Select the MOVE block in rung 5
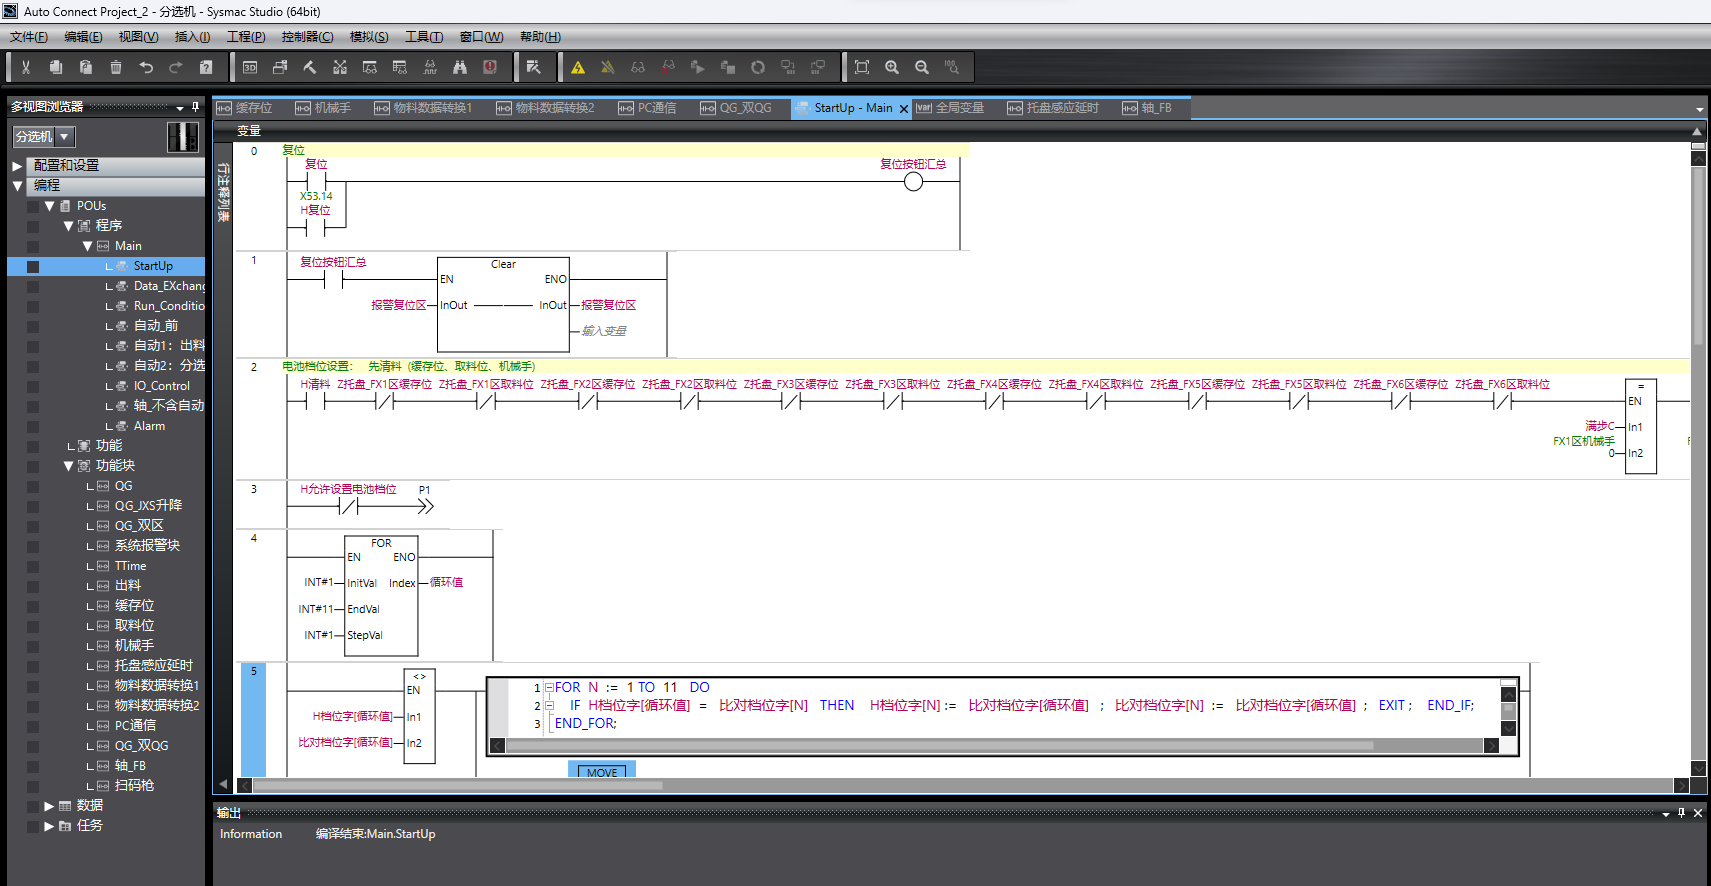This screenshot has width=1711, height=886. pos(602,771)
